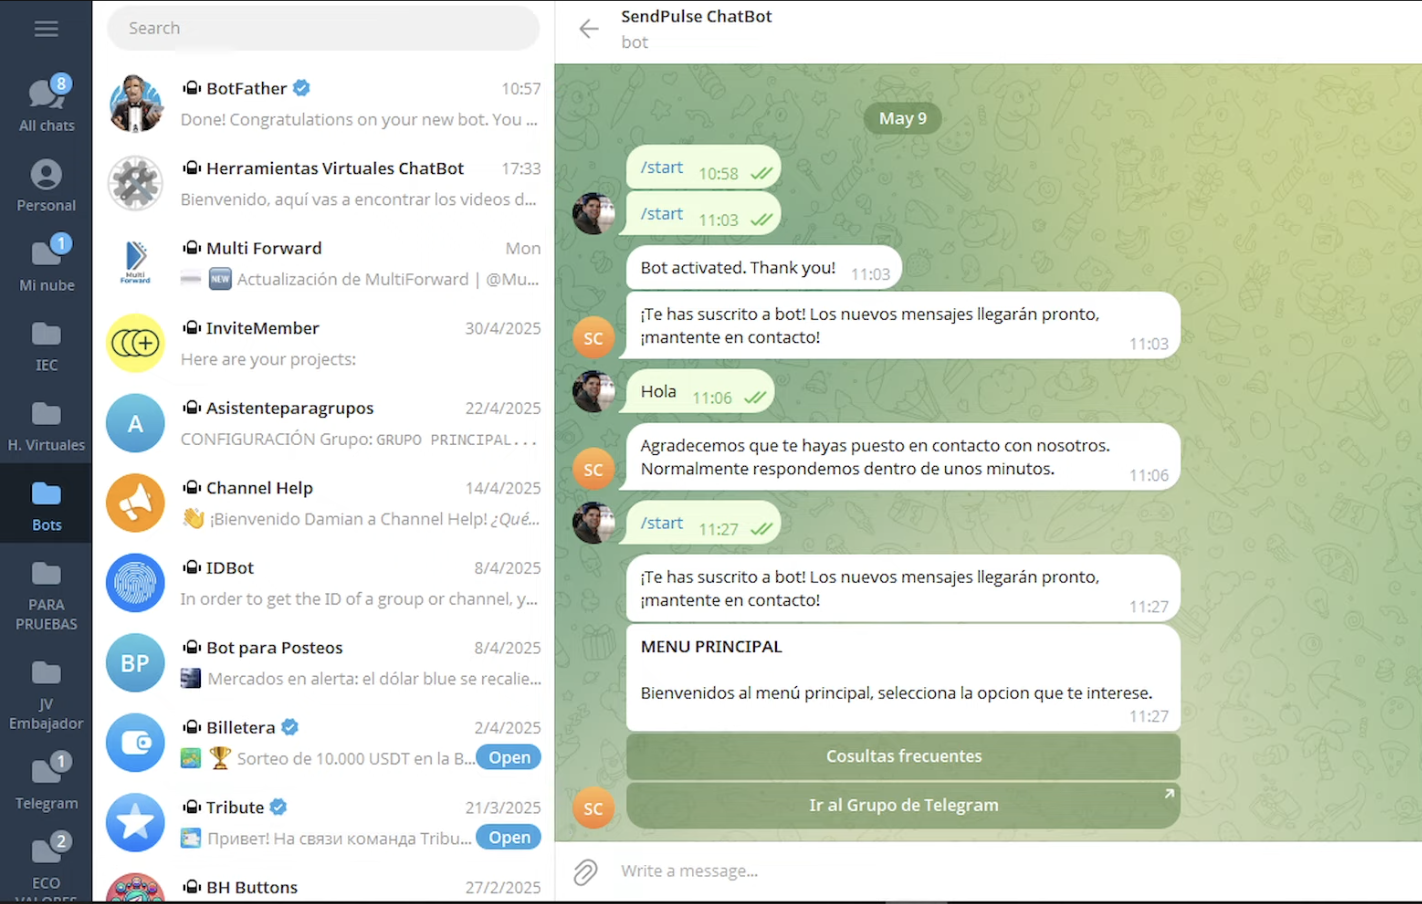Click Open button in Billetera row
Viewport: 1422px width, 904px height.
click(x=509, y=757)
